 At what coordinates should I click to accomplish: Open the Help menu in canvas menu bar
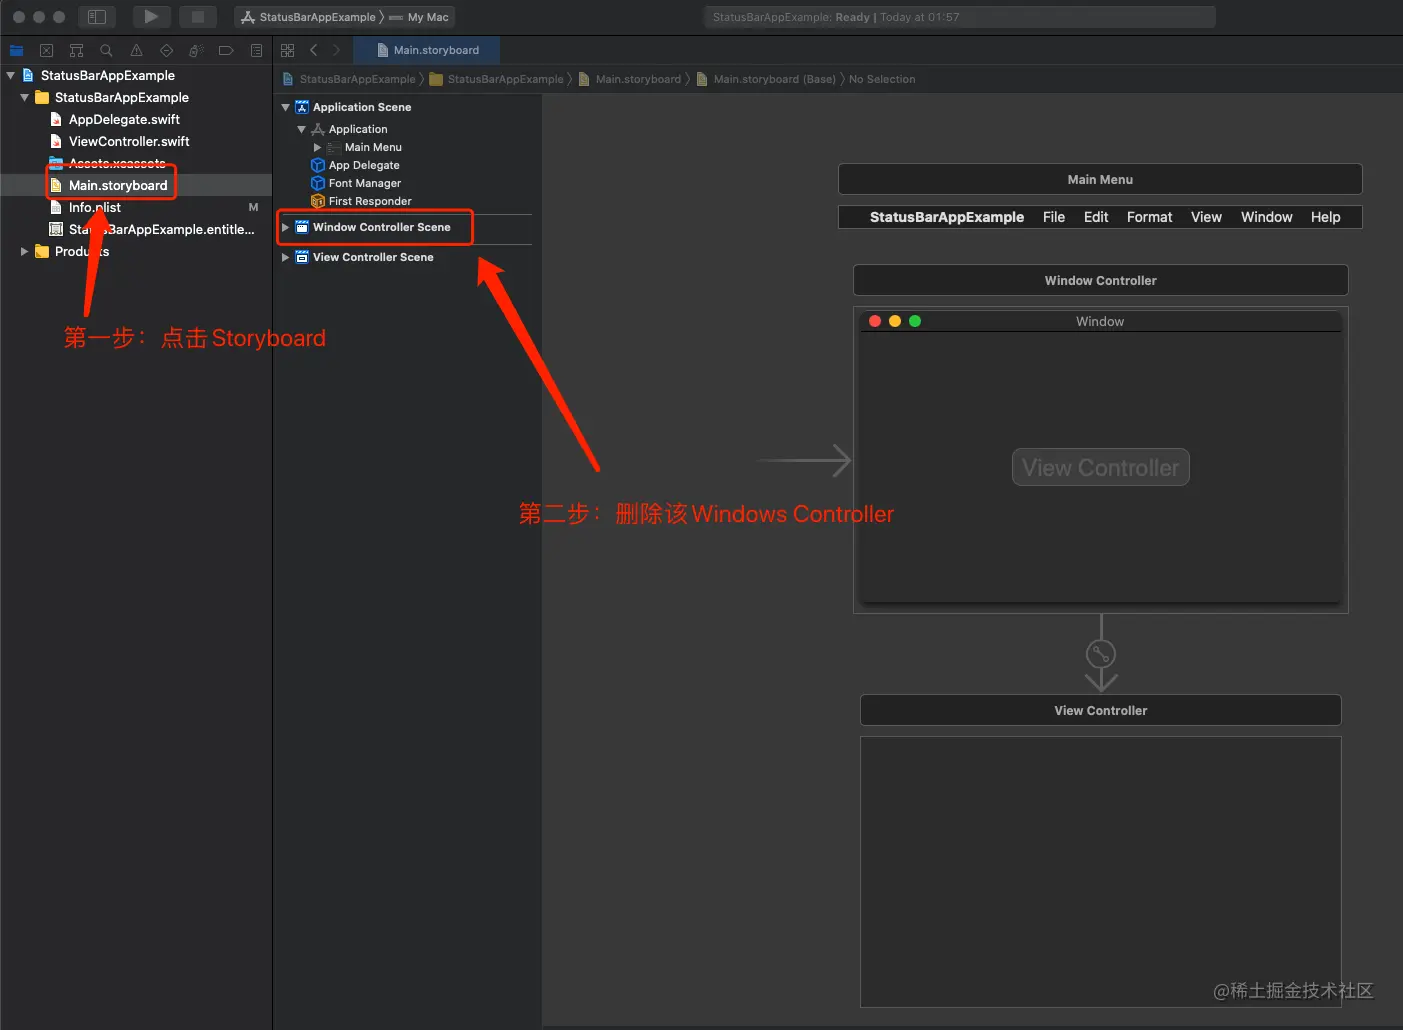pos(1326,217)
